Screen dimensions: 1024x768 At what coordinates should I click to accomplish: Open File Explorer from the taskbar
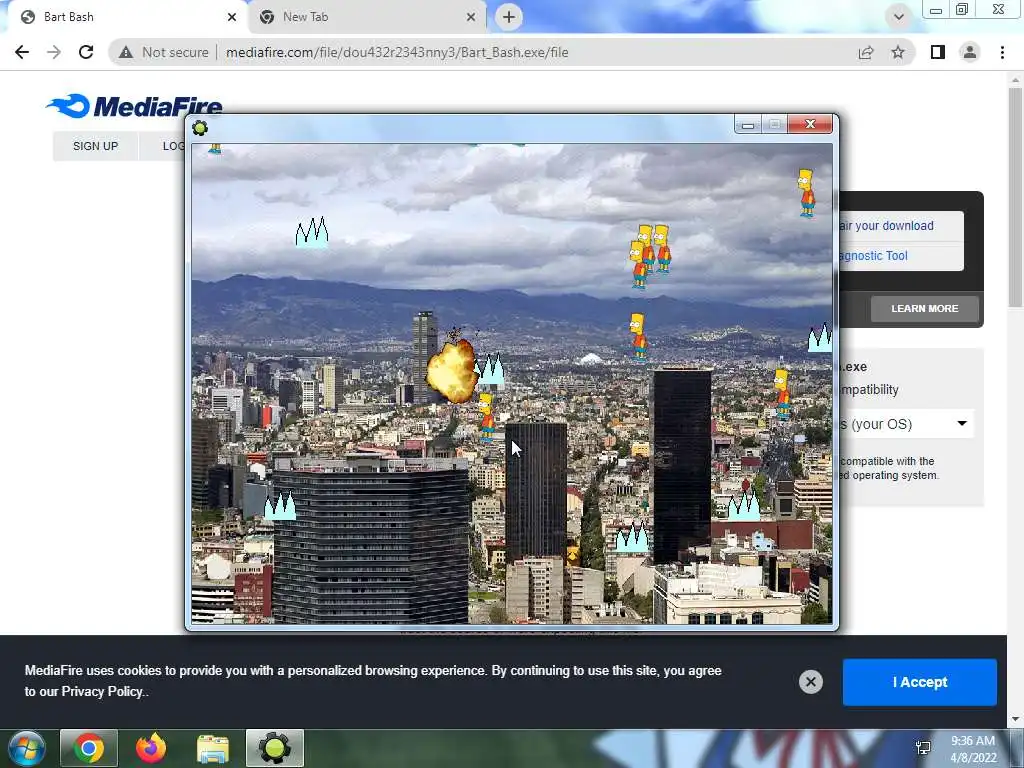[x=213, y=748]
